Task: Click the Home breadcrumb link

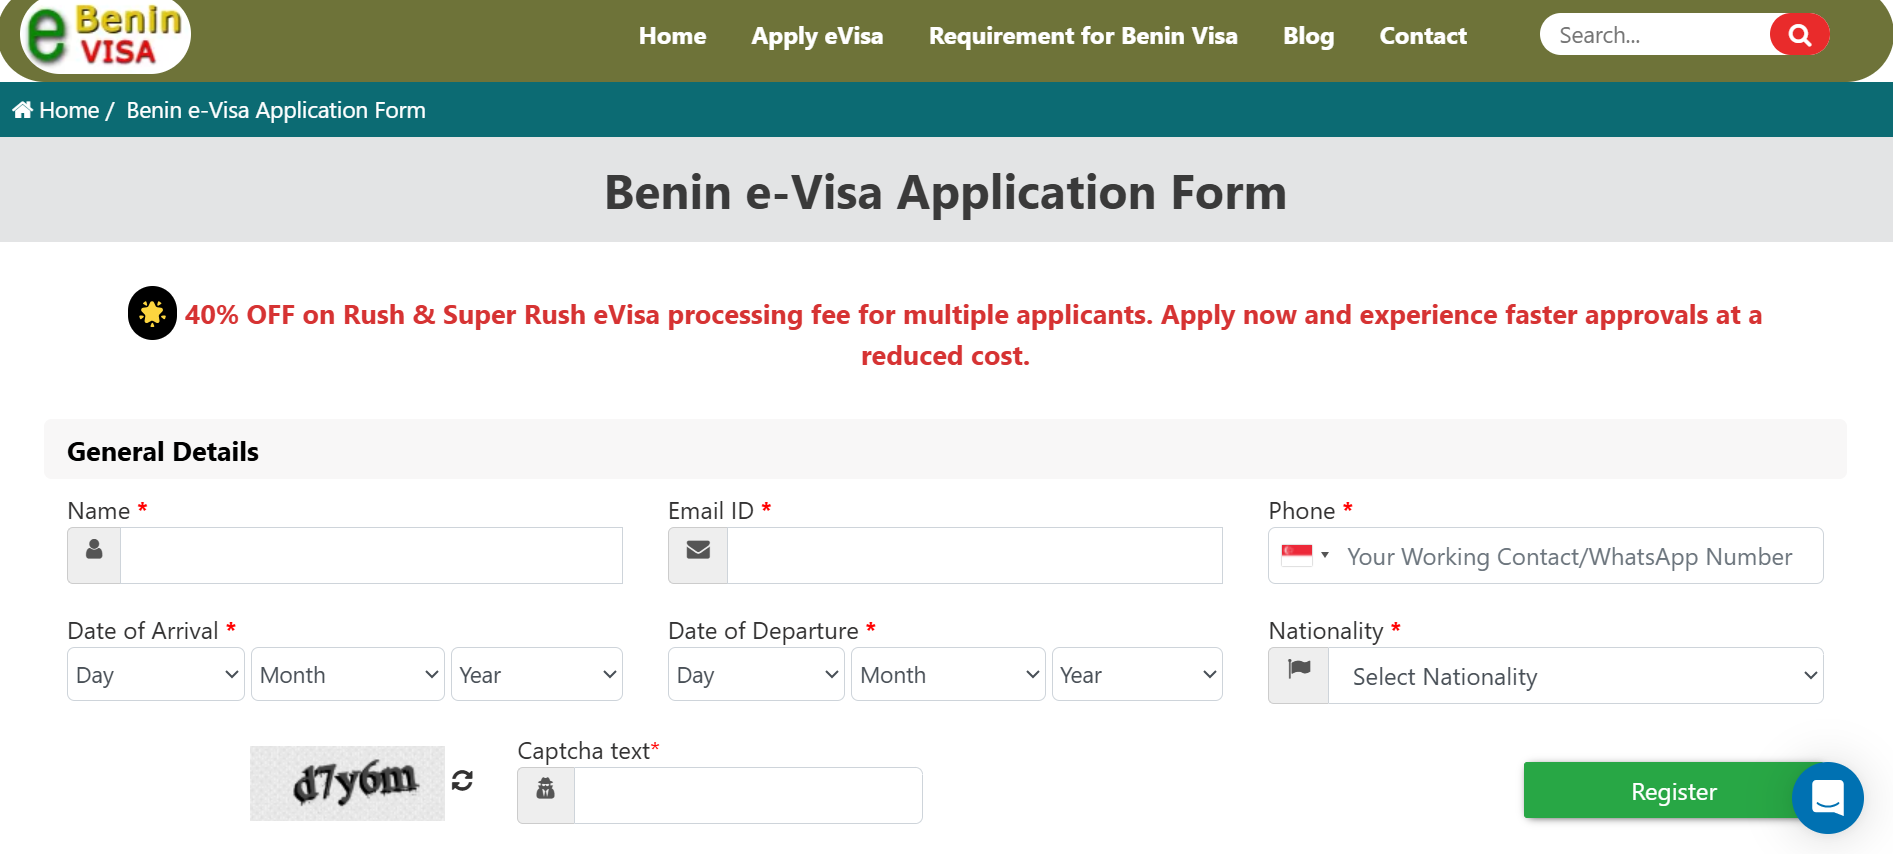Action: (x=69, y=110)
